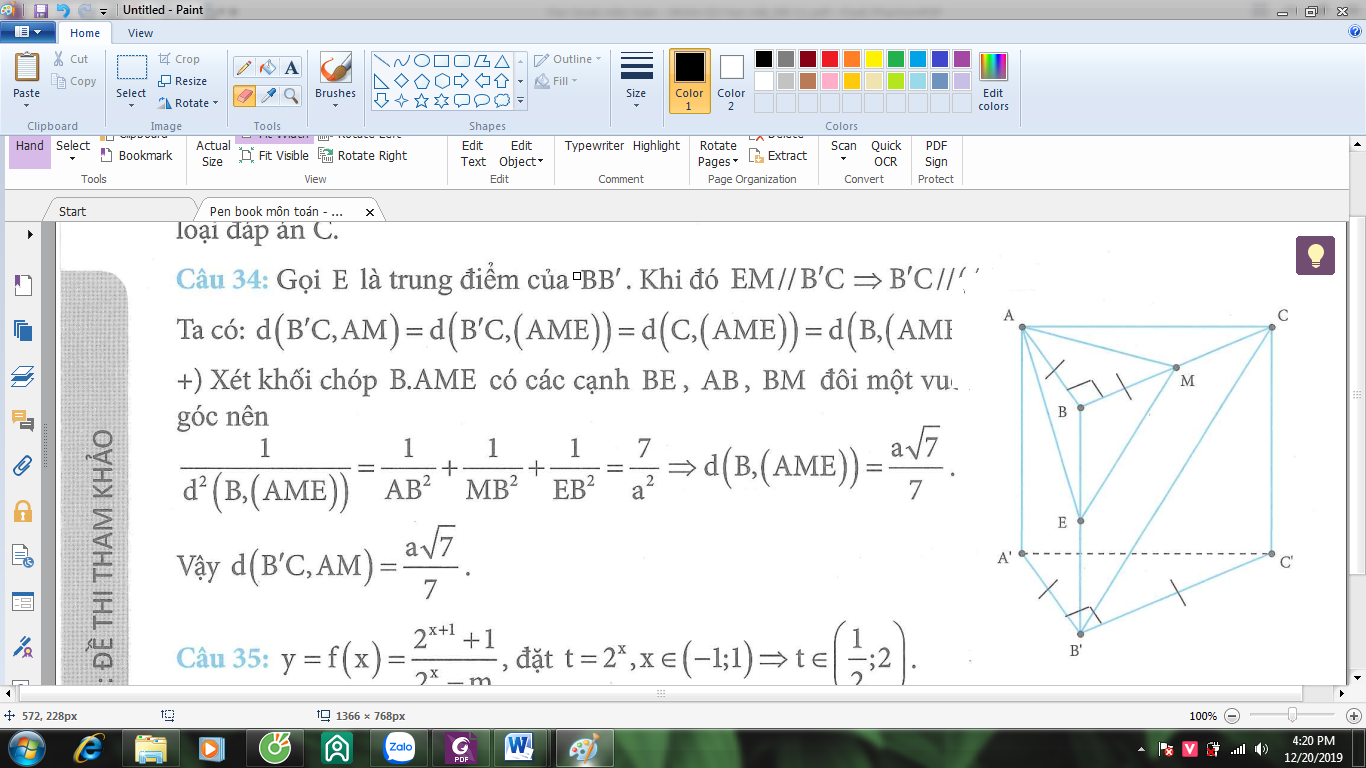Select Color 1 button

point(689,82)
